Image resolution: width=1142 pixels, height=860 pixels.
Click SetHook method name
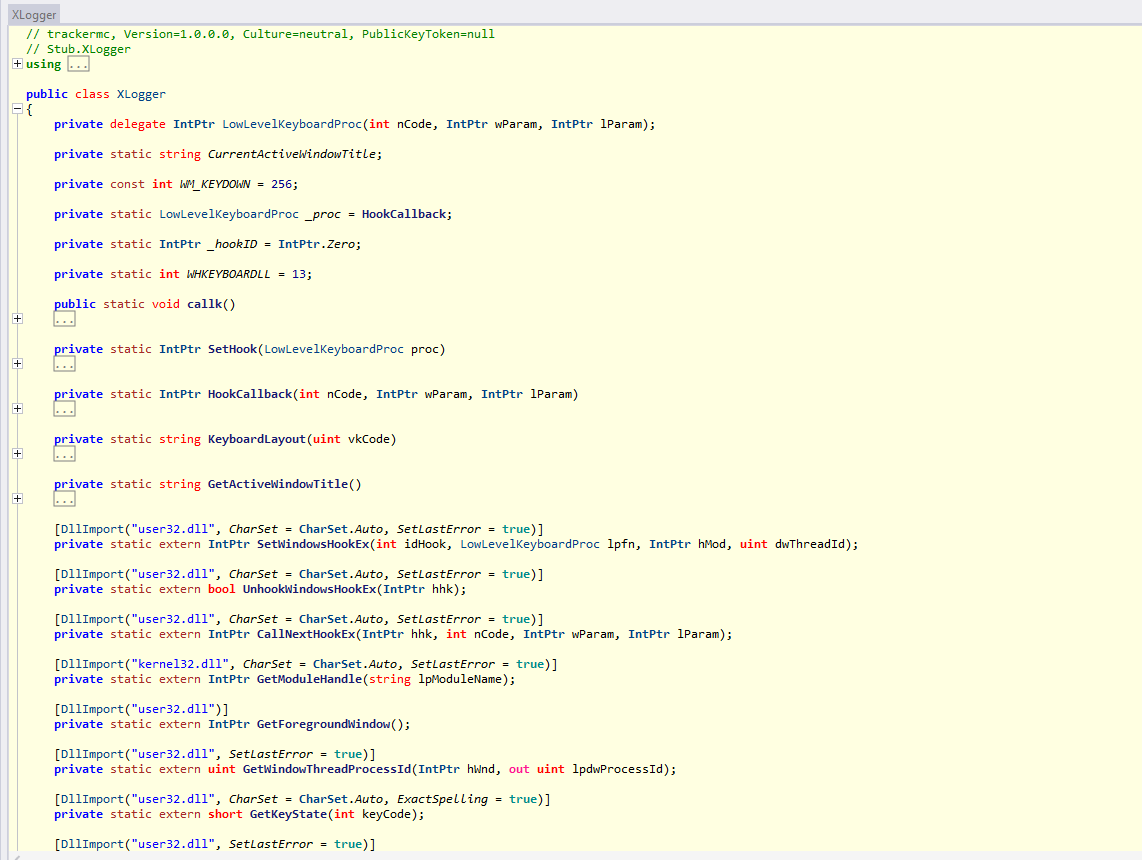click(x=232, y=350)
